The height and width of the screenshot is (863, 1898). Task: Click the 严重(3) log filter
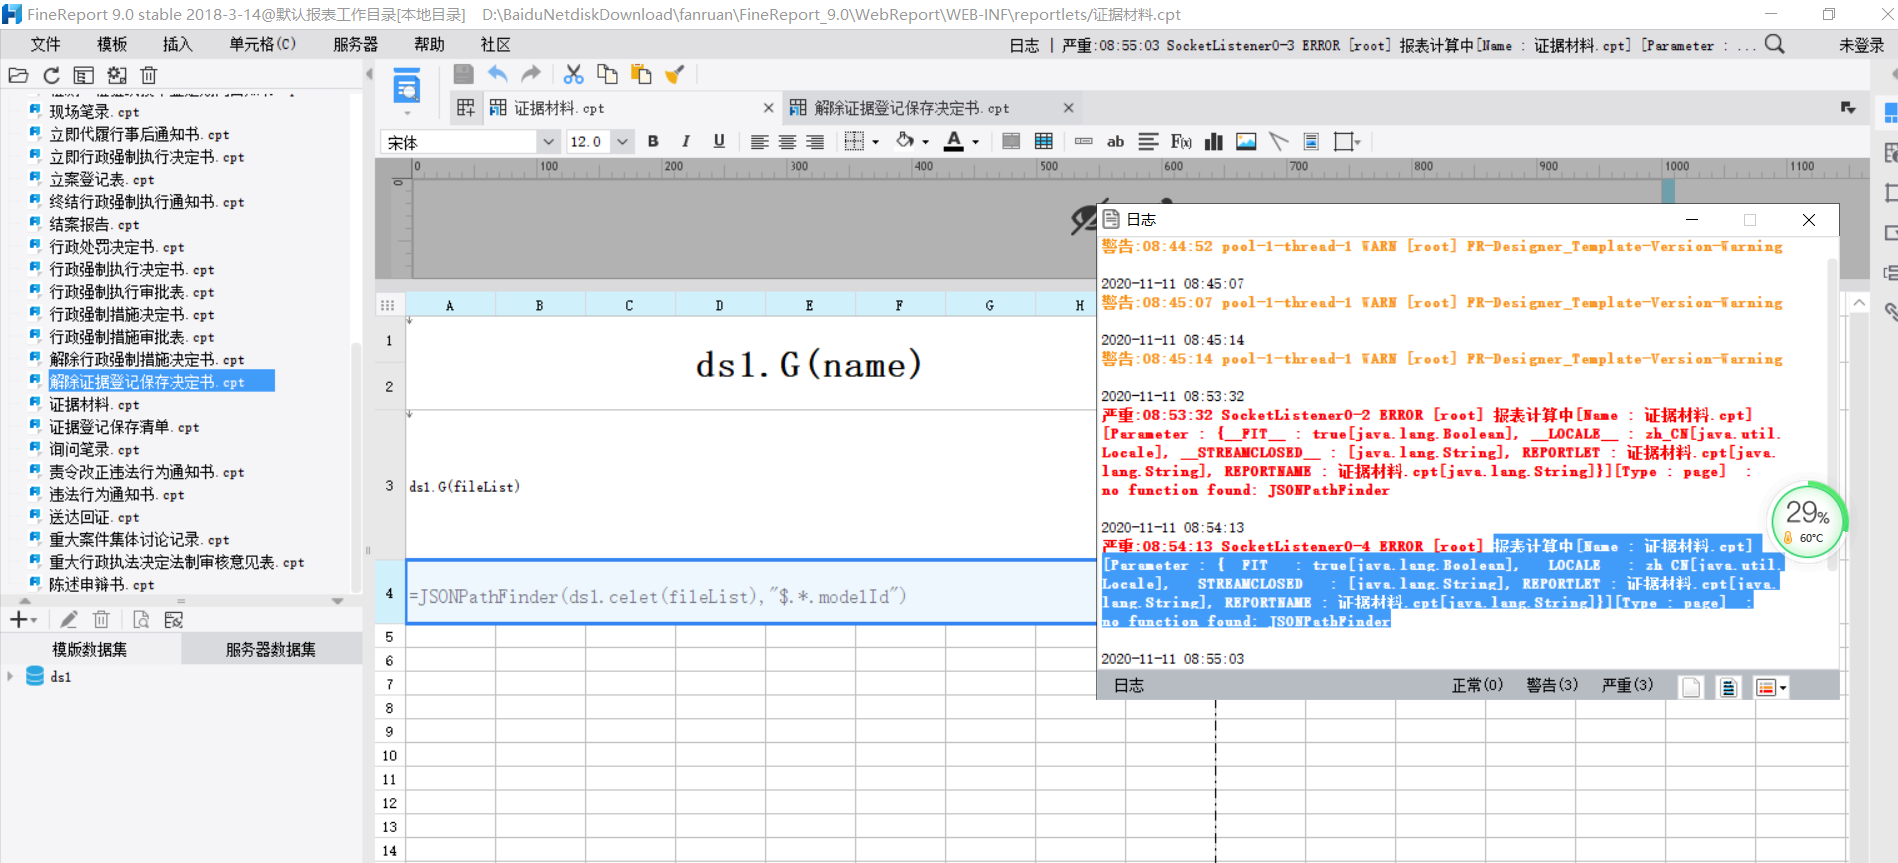point(1627,685)
